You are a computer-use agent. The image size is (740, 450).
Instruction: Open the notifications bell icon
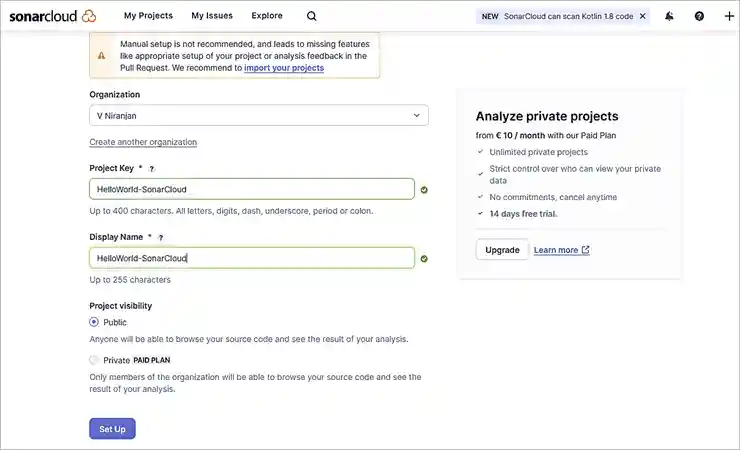click(669, 16)
